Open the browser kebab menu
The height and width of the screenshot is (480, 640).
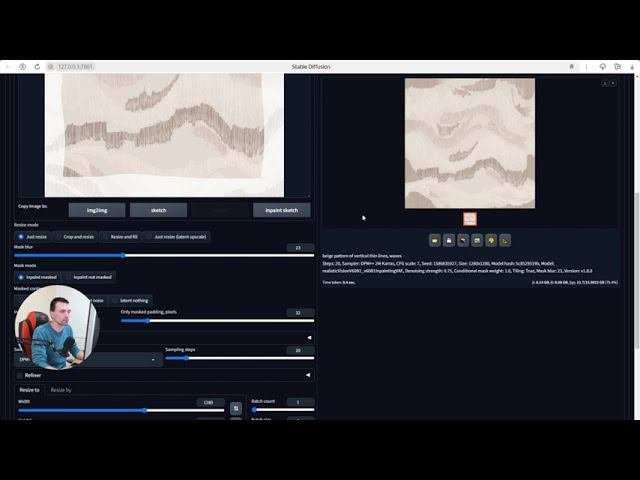(587, 67)
